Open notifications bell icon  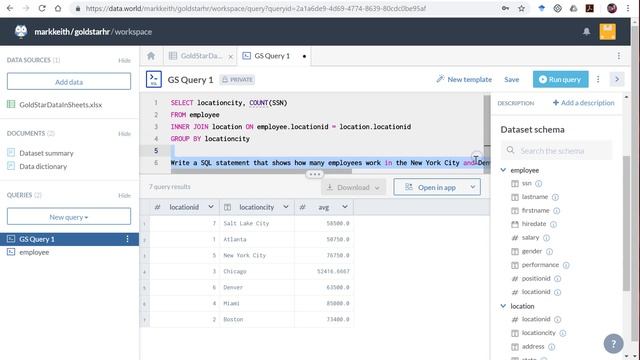click(587, 31)
